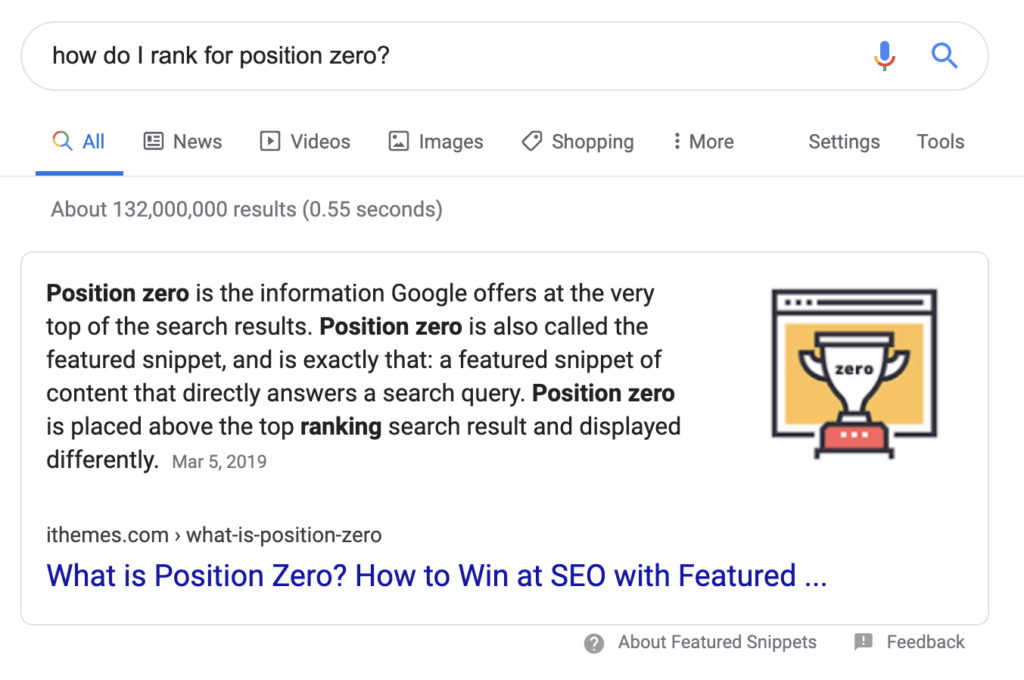Click the blue magnifying glass search icon
This screenshot has width=1024, height=680.
point(944,56)
